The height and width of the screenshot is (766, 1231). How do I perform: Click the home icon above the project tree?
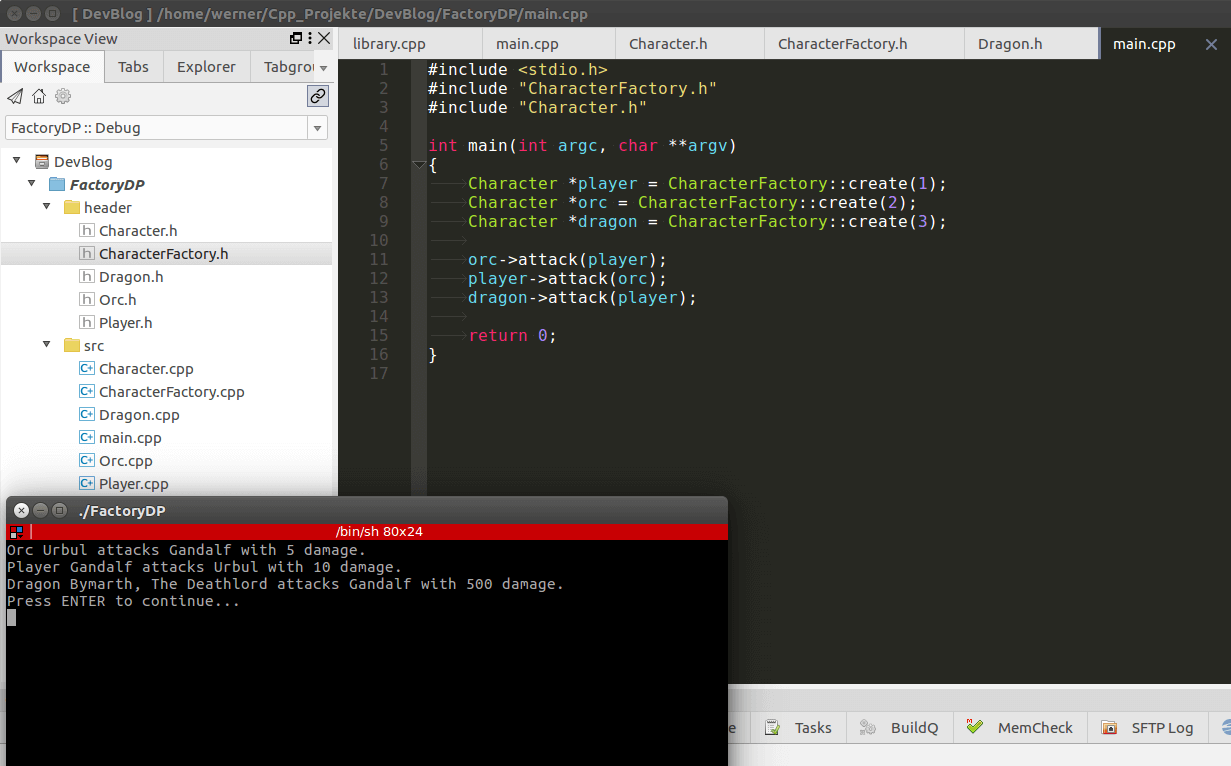pyautogui.click(x=37, y=96)
